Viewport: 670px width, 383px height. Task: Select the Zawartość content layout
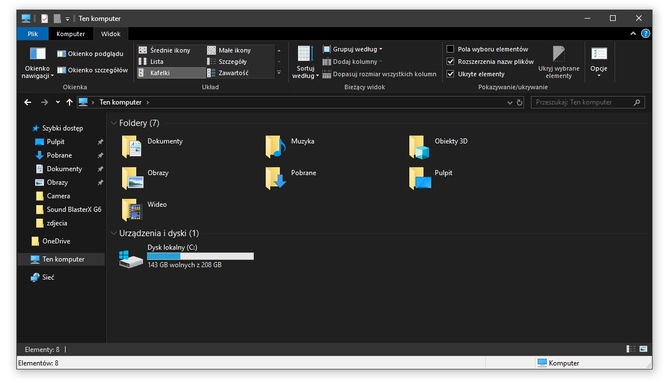[228, 73]
